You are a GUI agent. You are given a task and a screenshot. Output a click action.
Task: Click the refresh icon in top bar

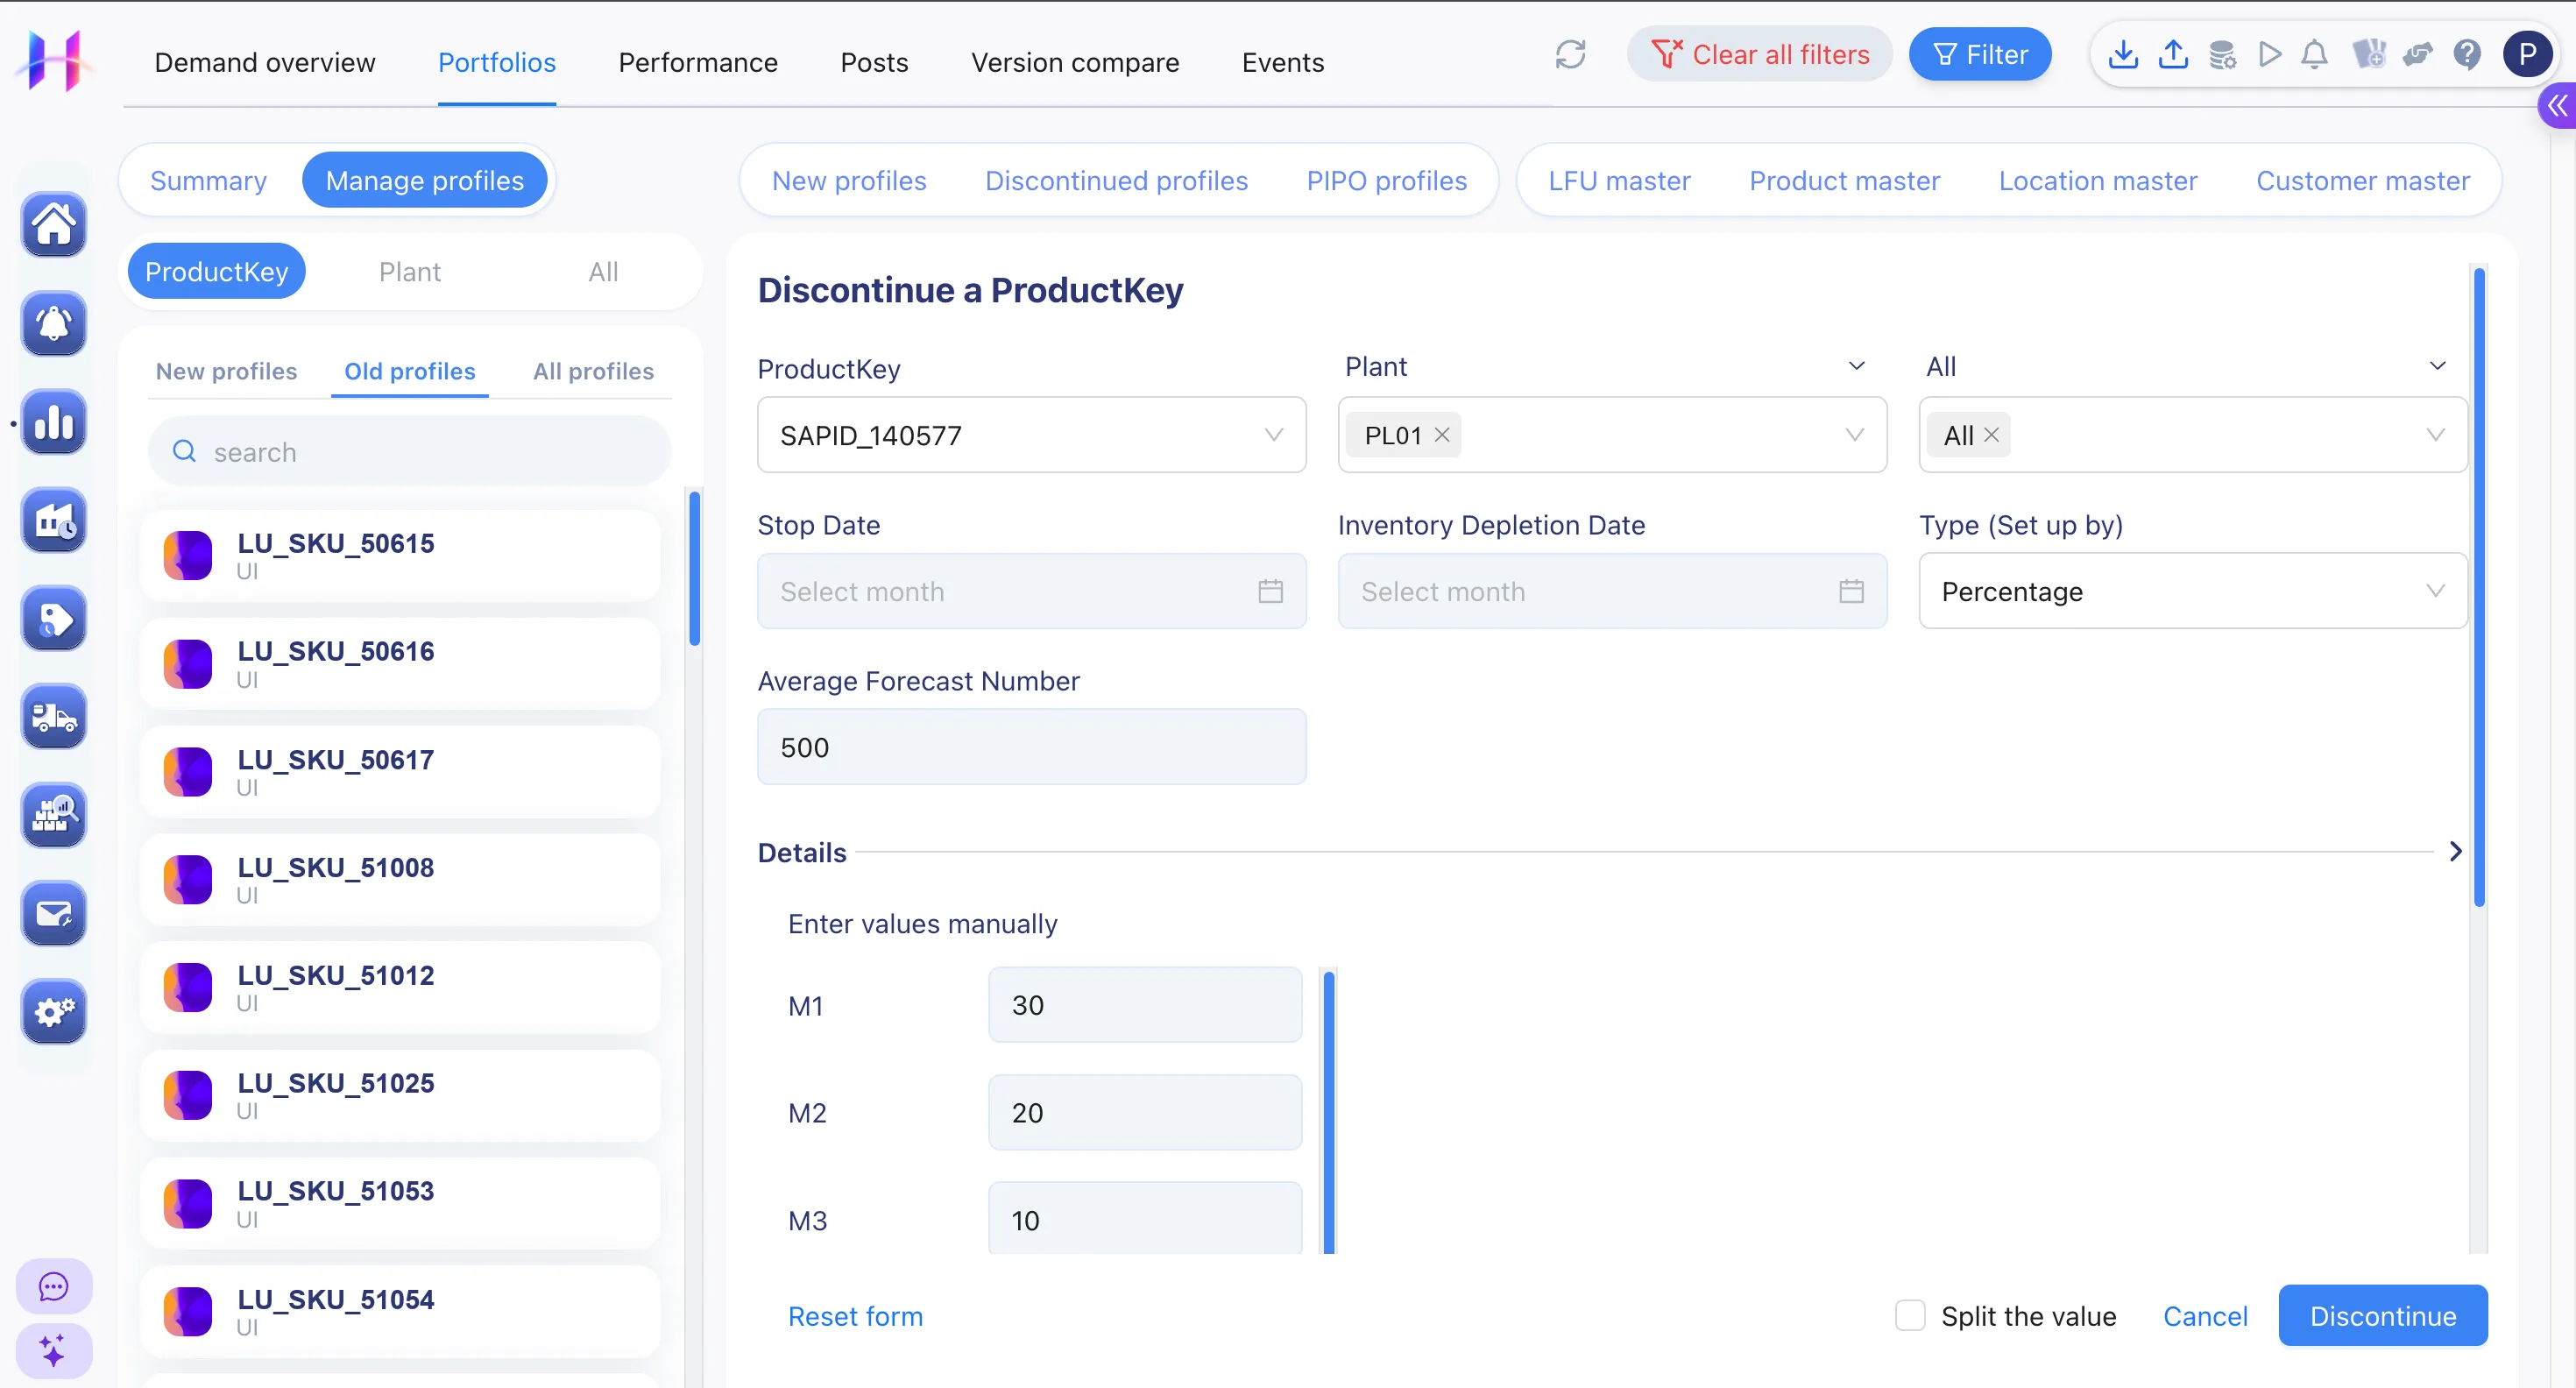coord(1570,54)
